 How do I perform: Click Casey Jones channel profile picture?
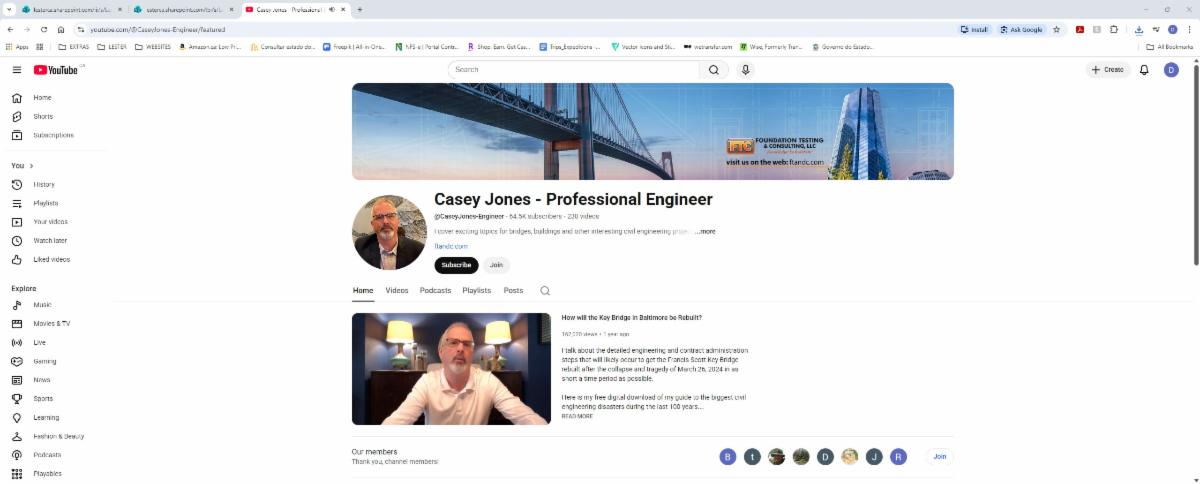pos(390,232)
